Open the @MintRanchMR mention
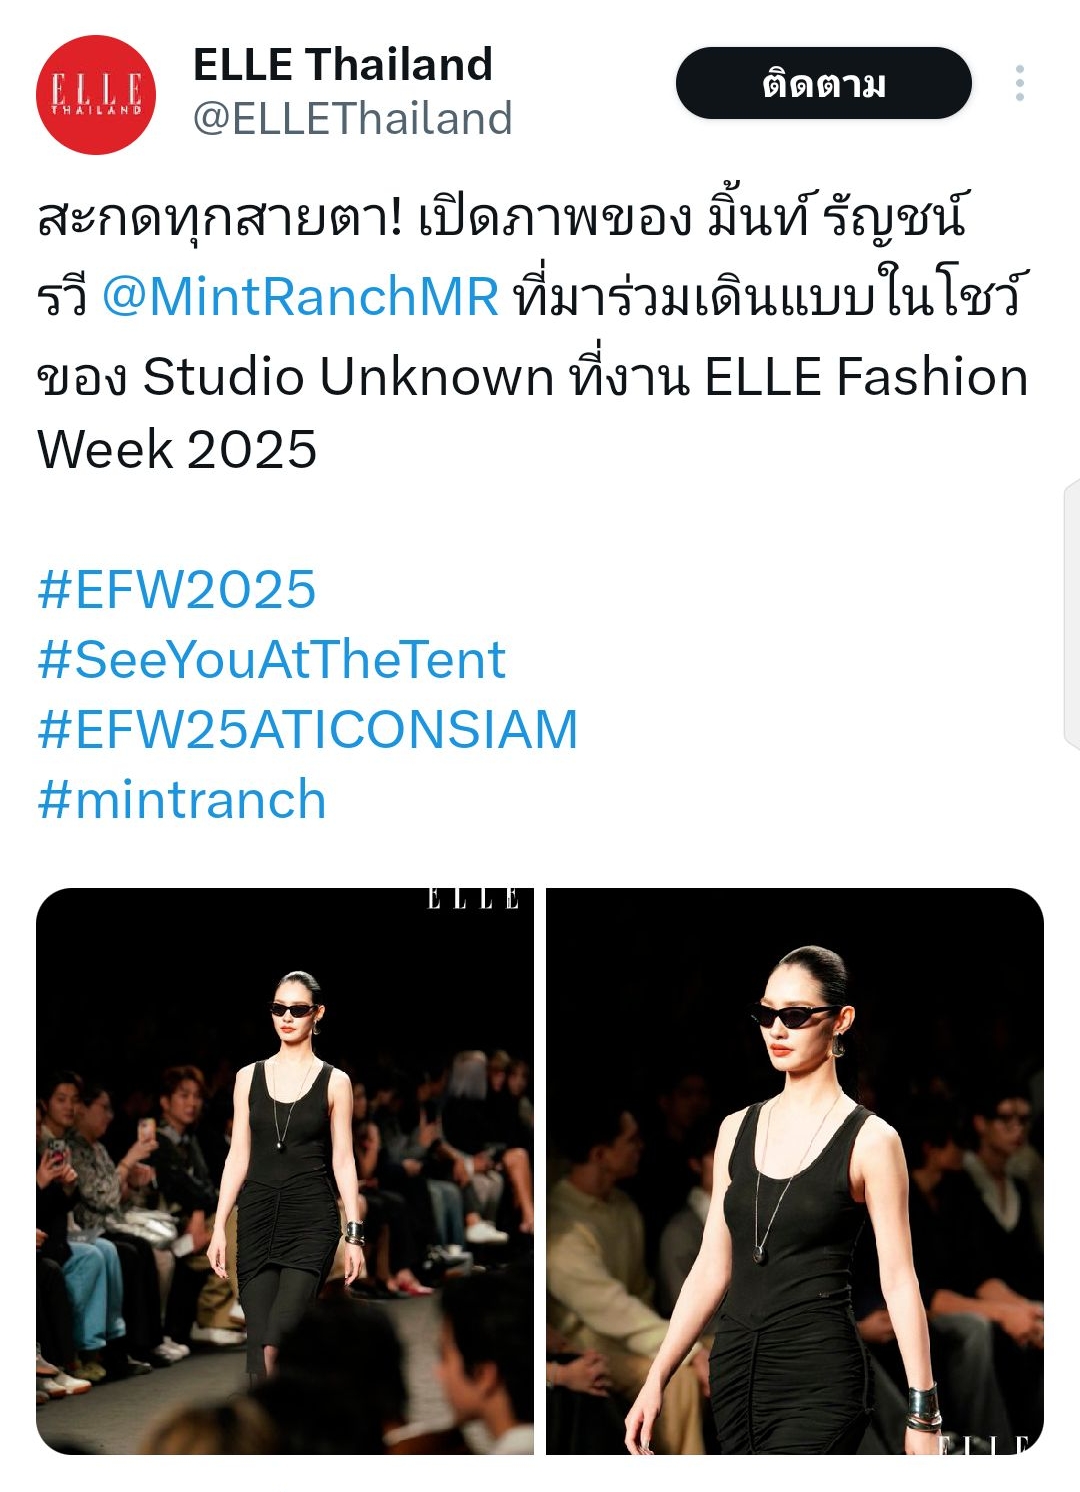The height and width of the screenshot is (1492, 1080). 300,297
